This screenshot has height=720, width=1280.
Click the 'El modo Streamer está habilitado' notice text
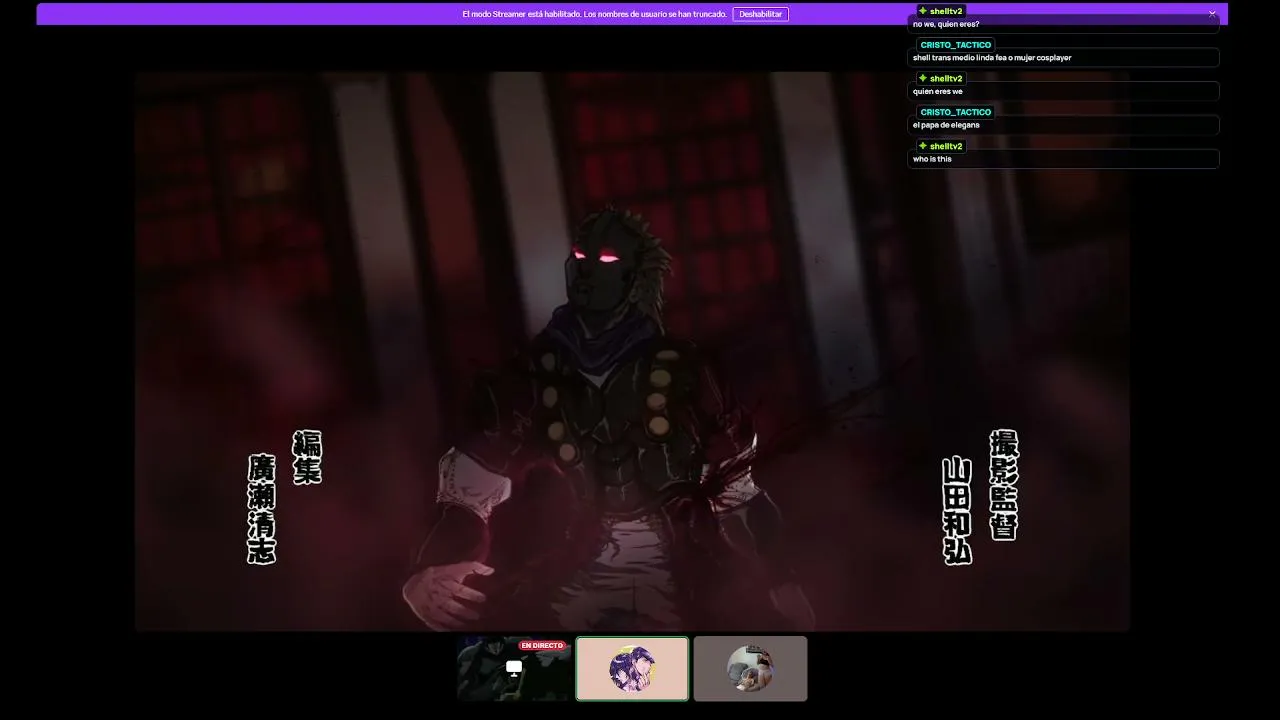[594, 14]
